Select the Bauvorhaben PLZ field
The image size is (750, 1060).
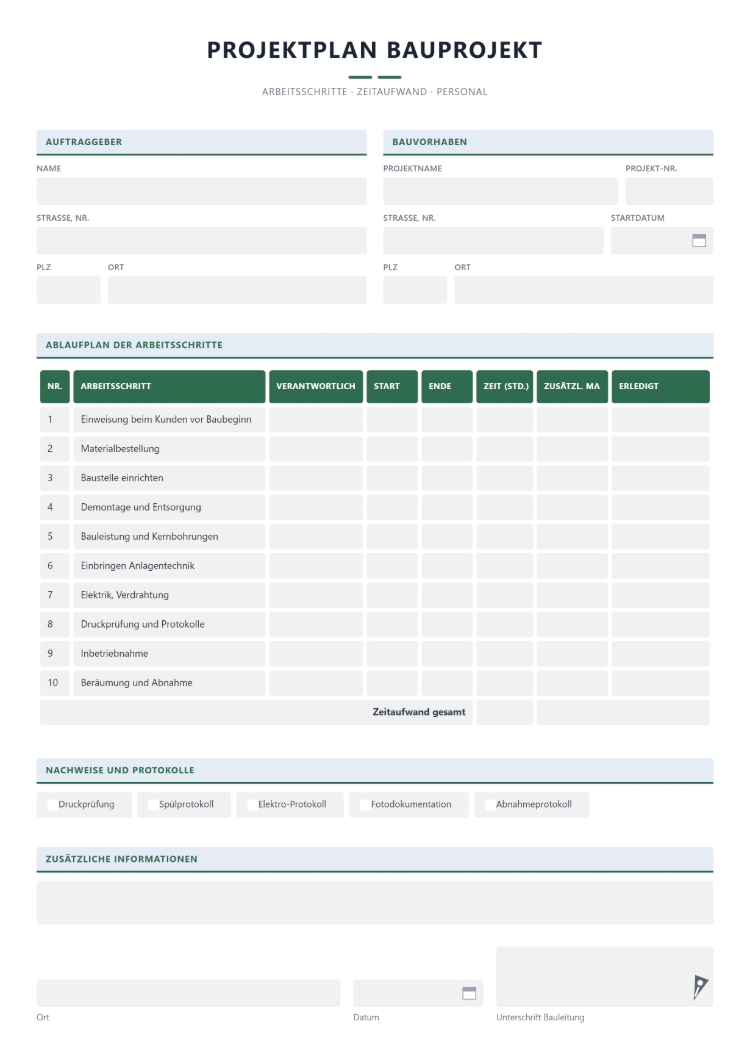pyautogui.click(x=415, y=290)
